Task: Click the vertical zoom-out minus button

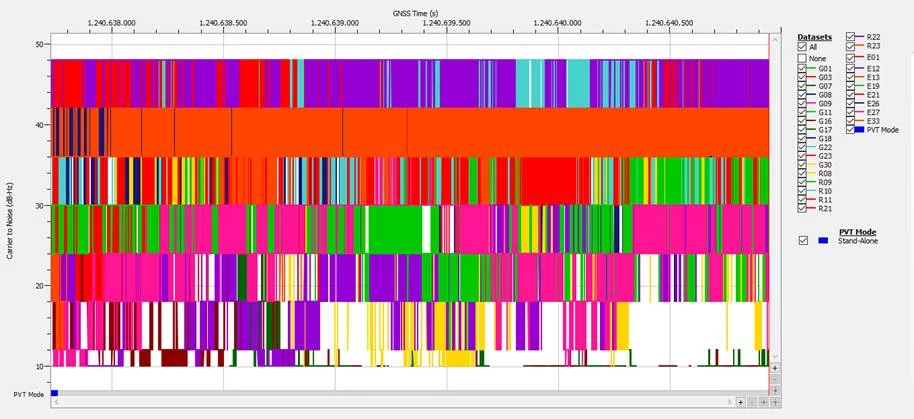Action: (x=775, y=379)
